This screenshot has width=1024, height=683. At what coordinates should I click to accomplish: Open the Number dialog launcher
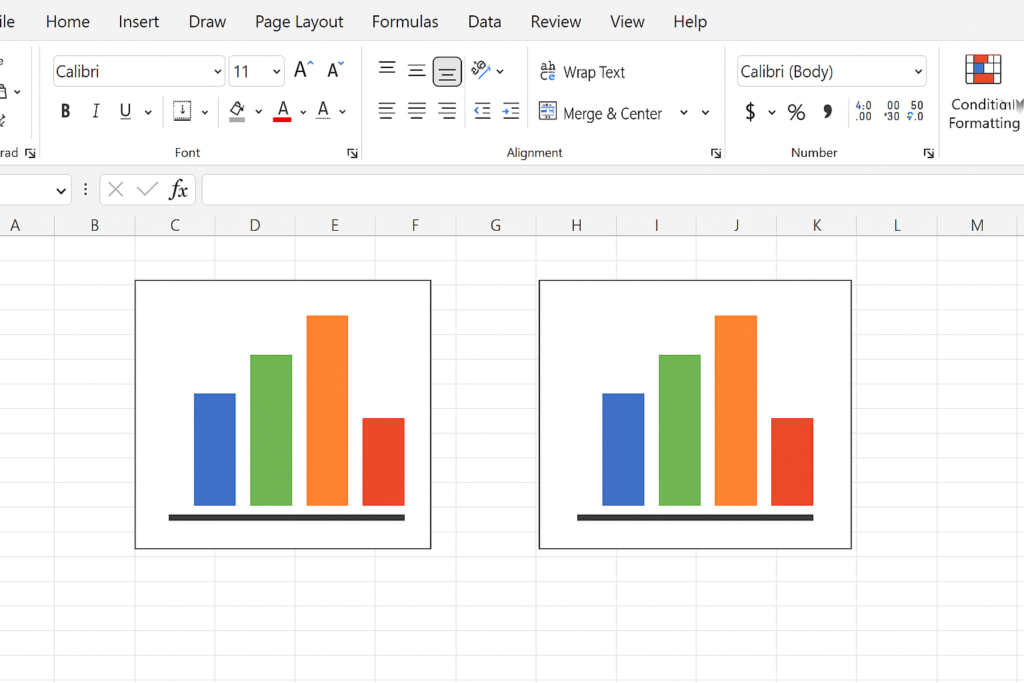click(929, 153)
